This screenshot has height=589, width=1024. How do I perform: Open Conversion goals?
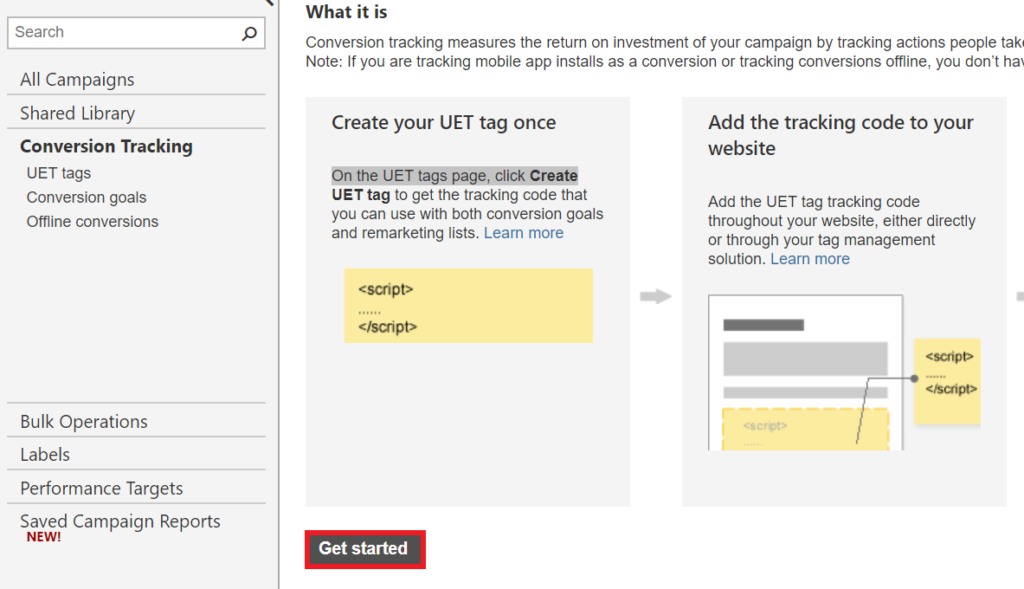click(86, 197)
